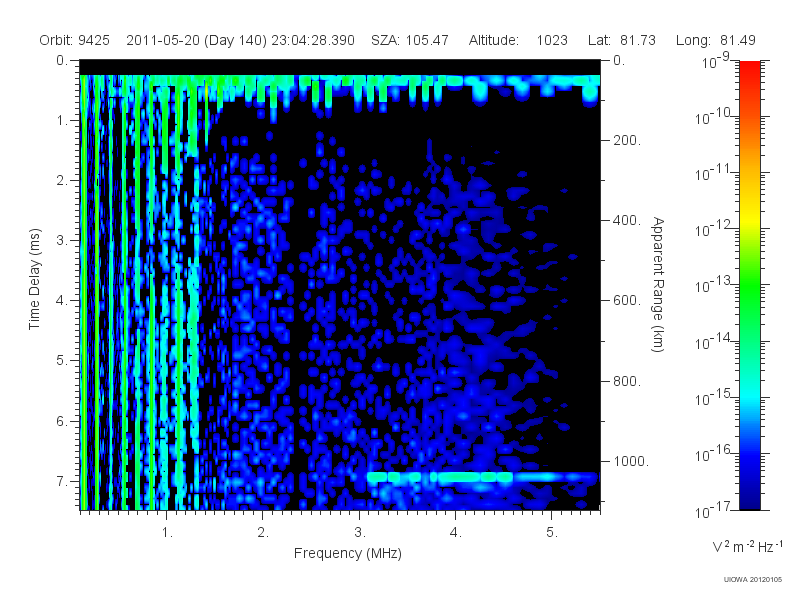The width and height of the screenshot is (800, 600).
Task: Click the '5.' tick on the frequency axis
Action: (552, 533)
